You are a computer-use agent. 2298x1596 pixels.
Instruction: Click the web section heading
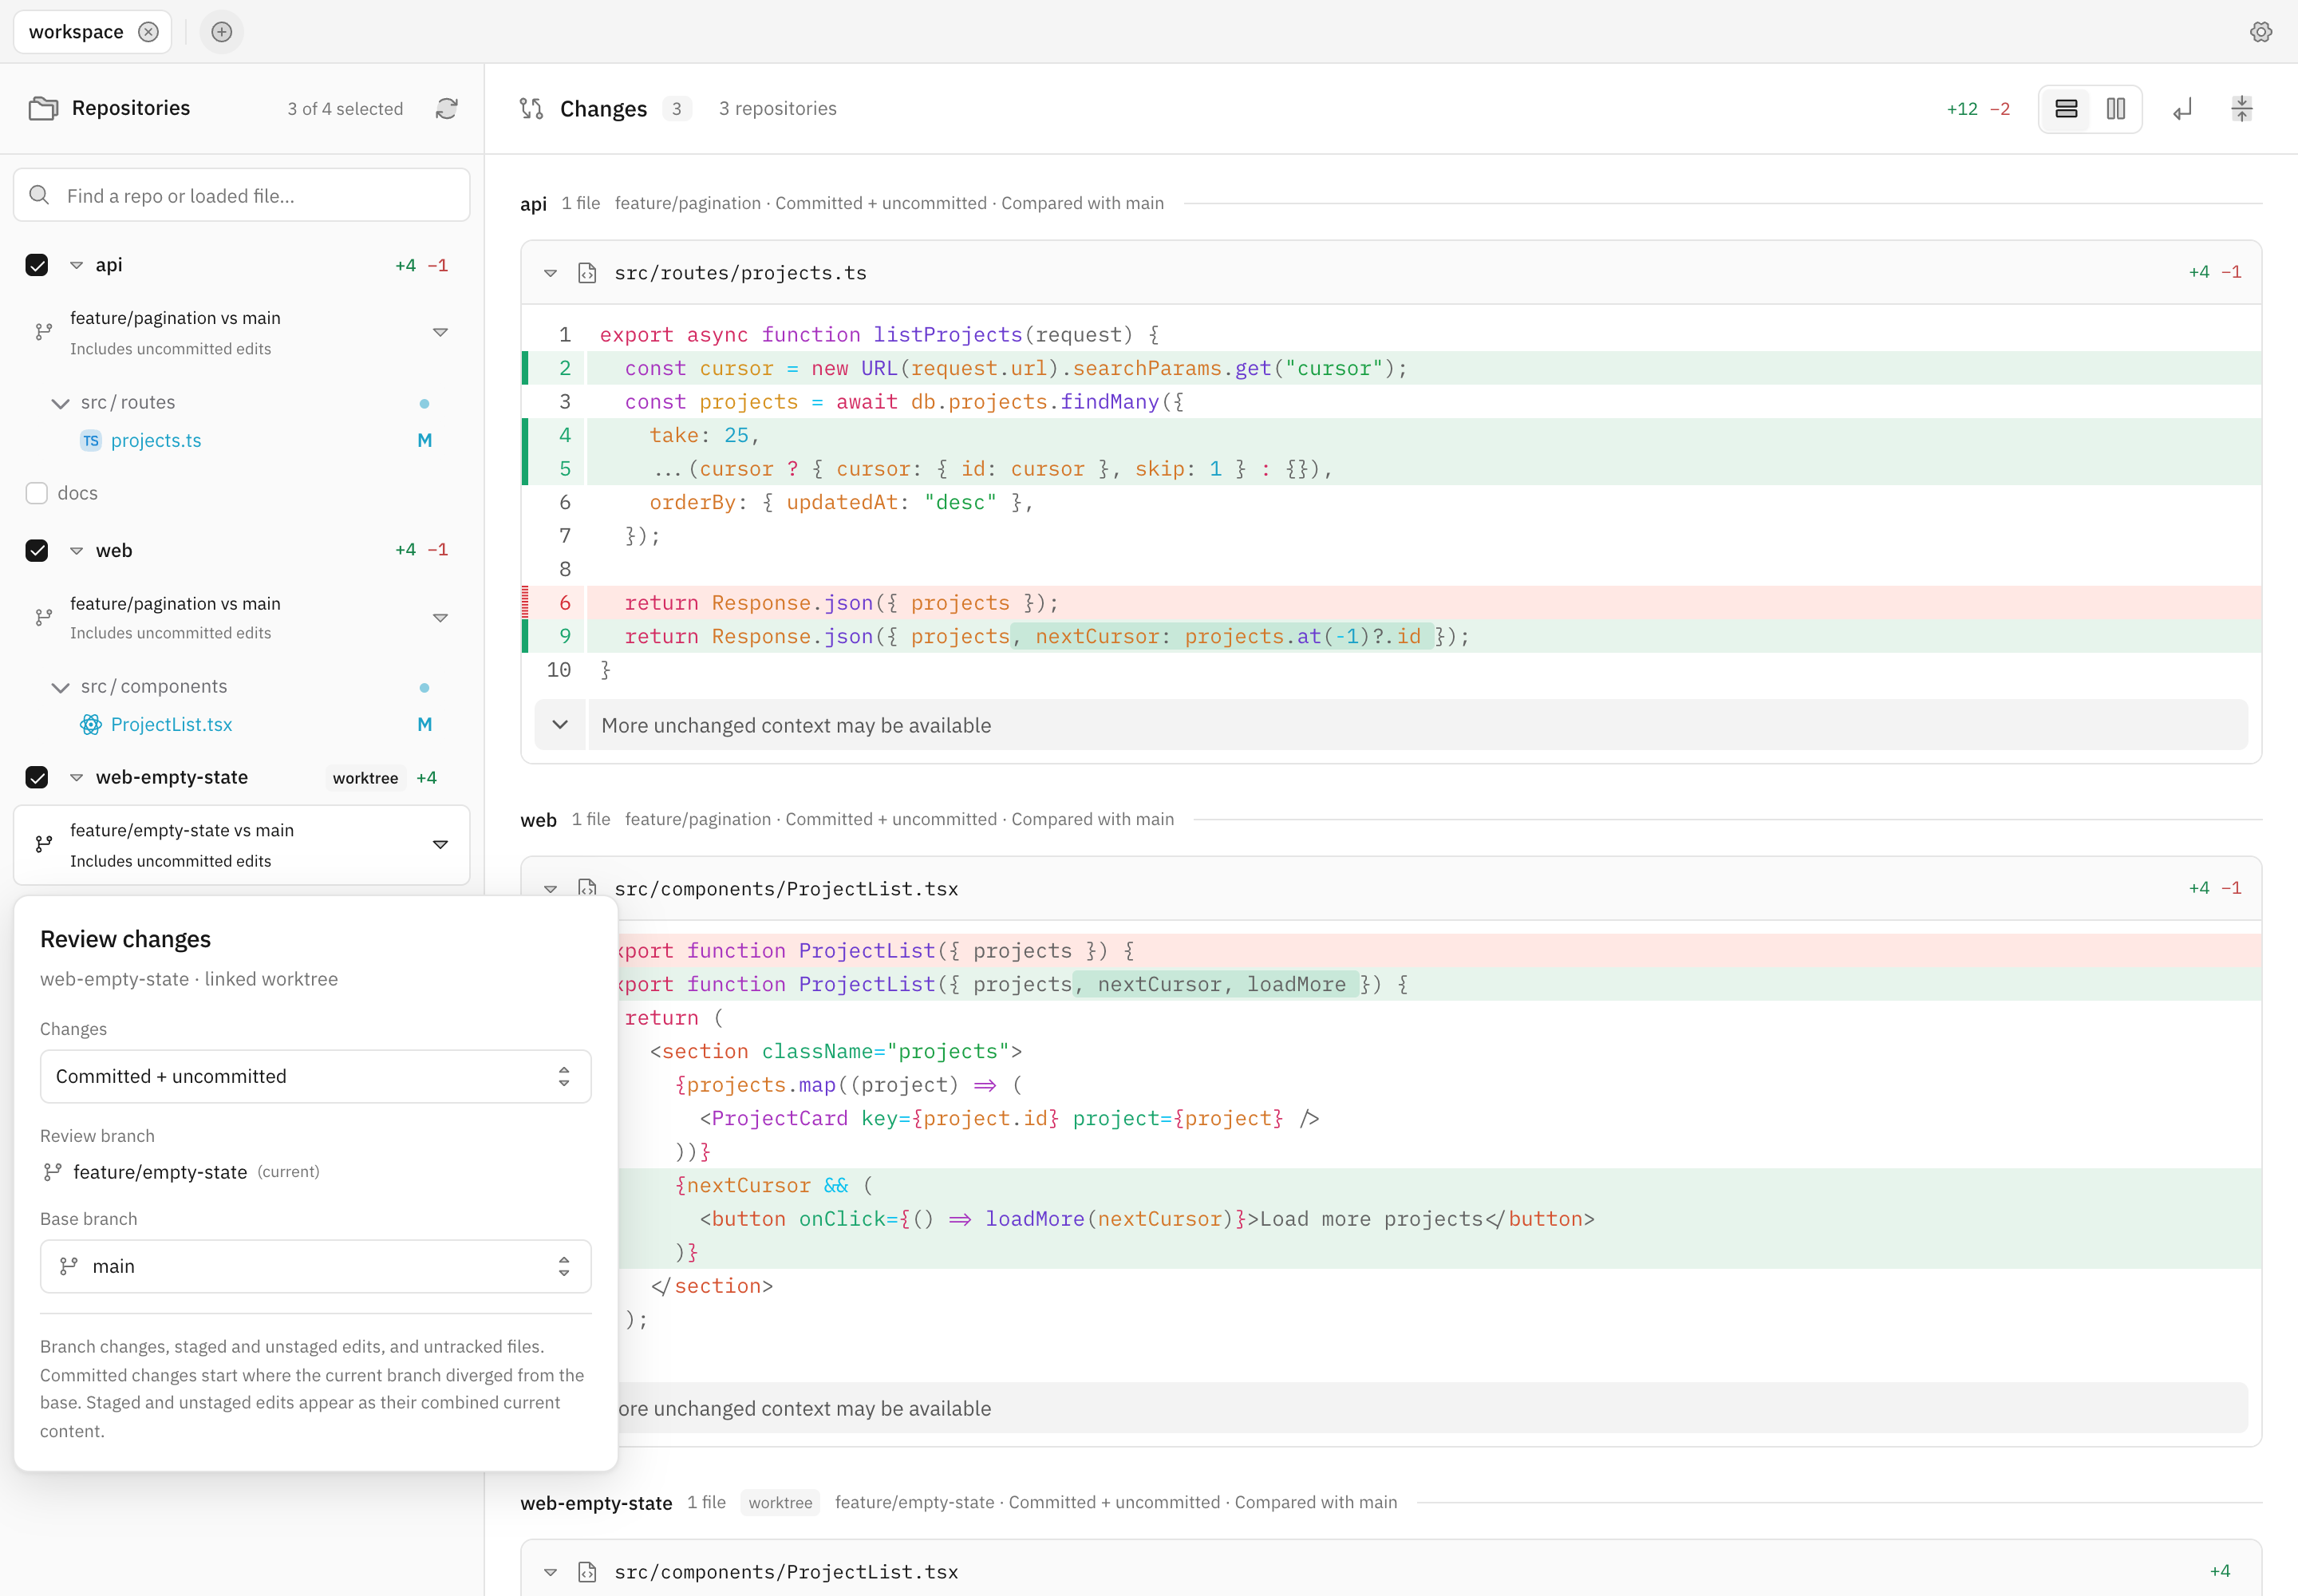click(538, 820)
